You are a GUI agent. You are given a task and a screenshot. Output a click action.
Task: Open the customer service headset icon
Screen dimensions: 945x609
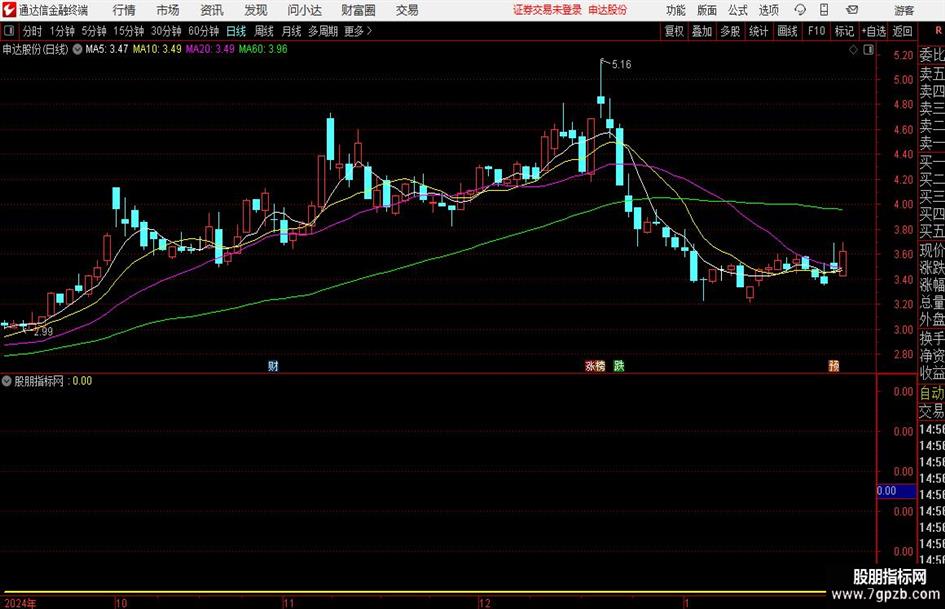tap(800, 10)
